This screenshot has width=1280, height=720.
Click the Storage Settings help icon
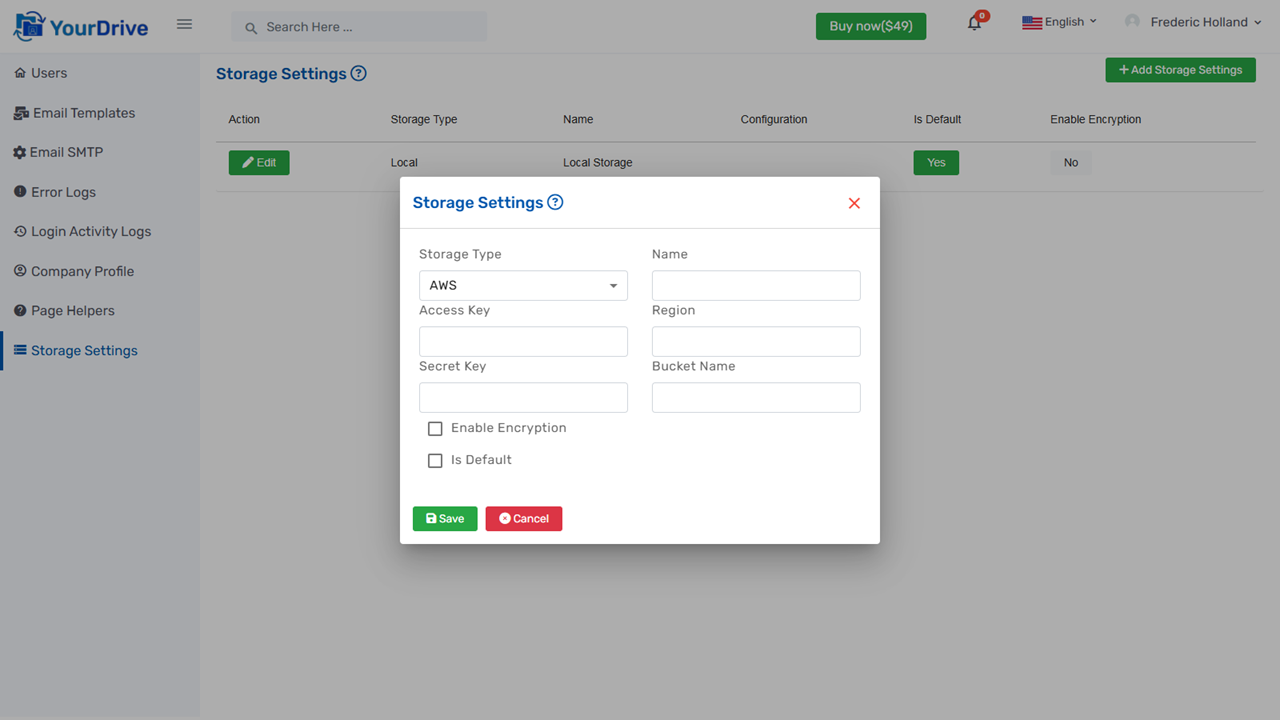coord(555,202)
